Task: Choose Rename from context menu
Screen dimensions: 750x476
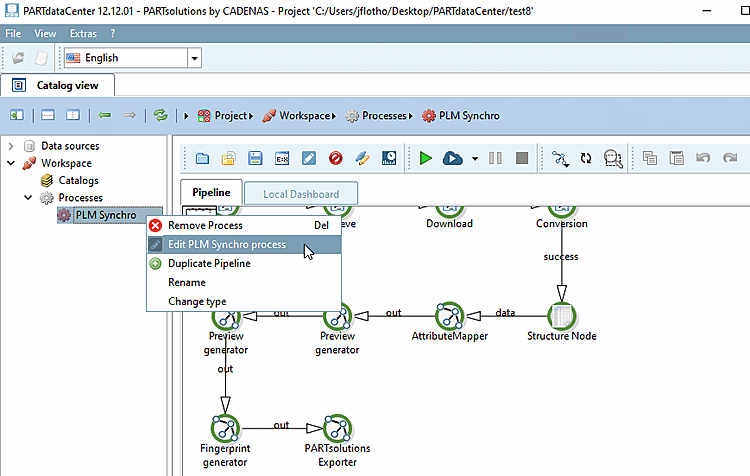Action: 244,283
